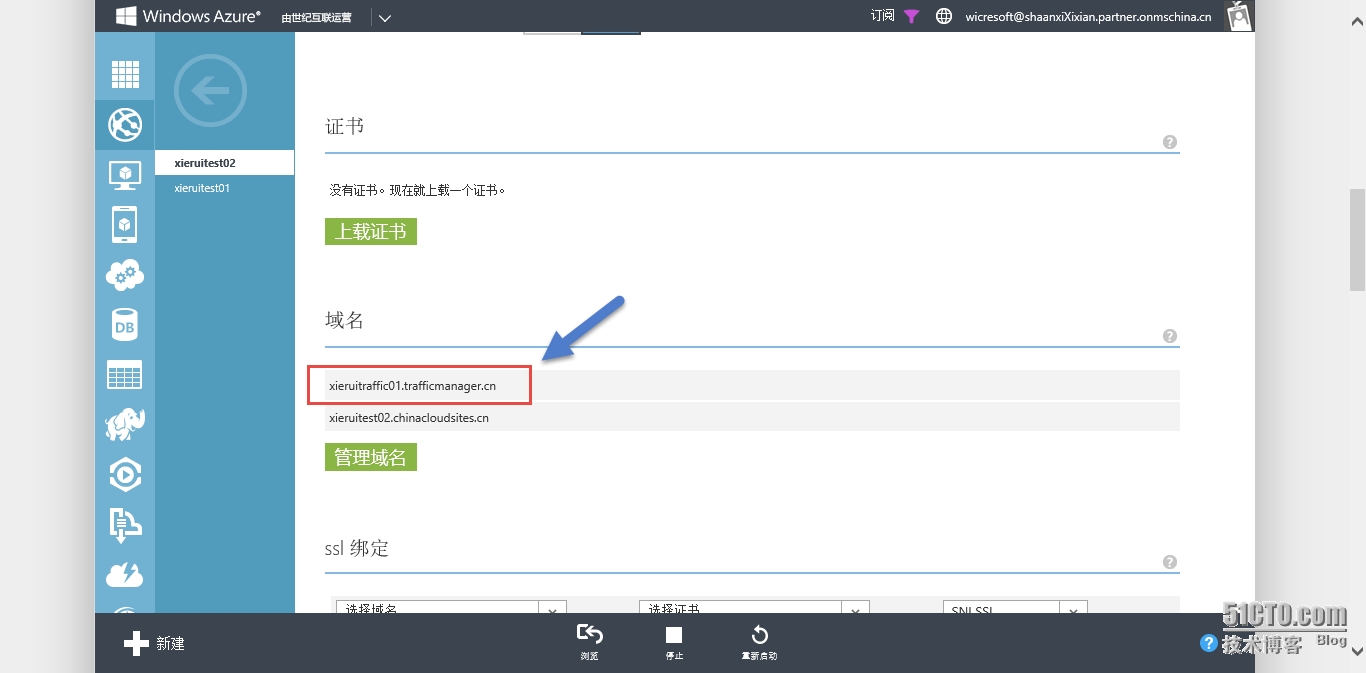Open help for ssl 绑定 section
The width and height of the screenshot is (1366, 673).
pos(1170,562)
